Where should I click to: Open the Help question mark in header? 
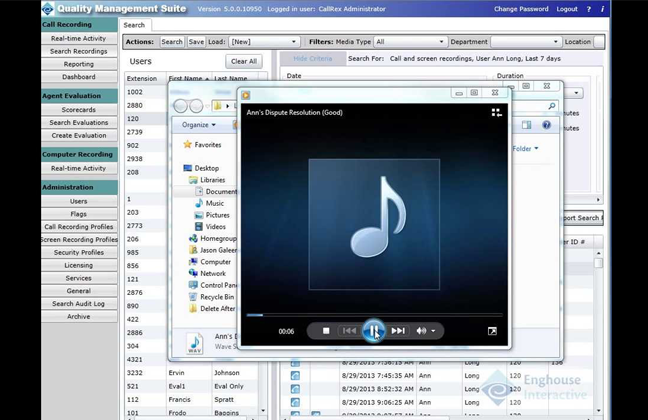pyautogui.click(x=588, y=9)
